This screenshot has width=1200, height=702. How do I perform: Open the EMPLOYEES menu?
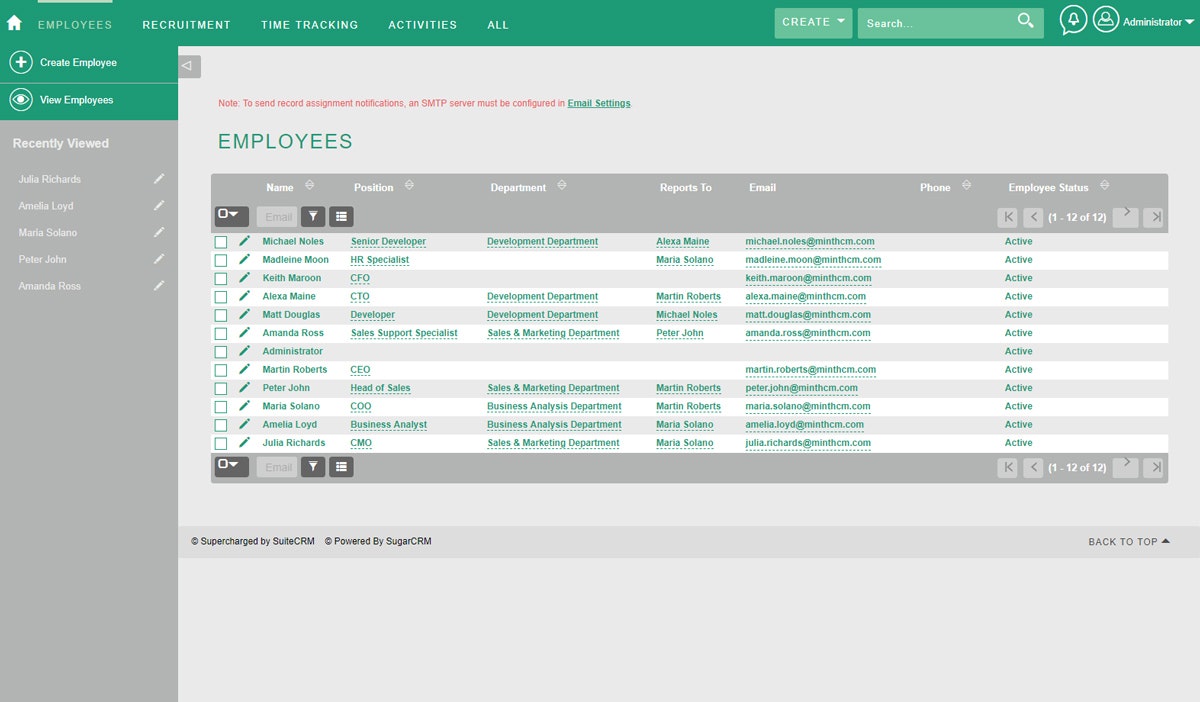point(75,25)
